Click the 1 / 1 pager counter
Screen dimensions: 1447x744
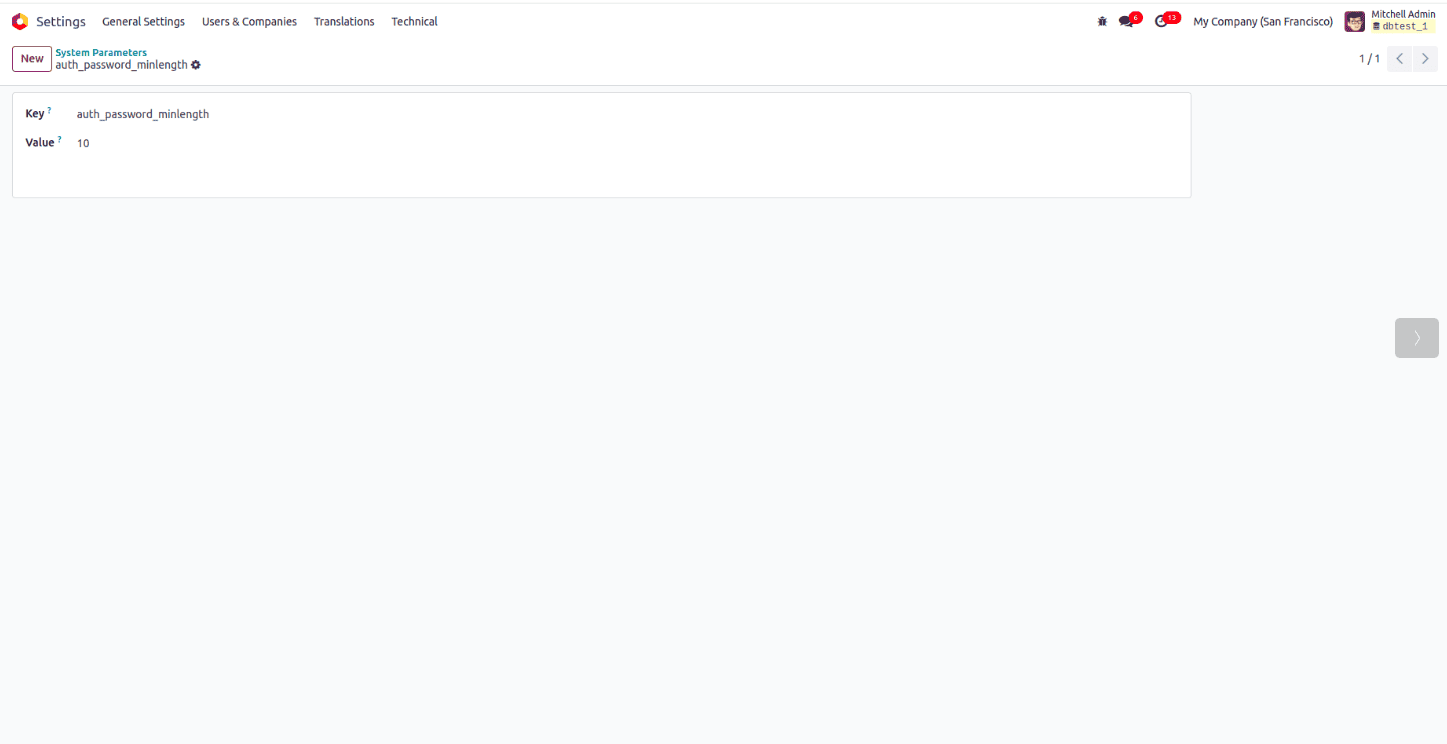click(1369, 59)
